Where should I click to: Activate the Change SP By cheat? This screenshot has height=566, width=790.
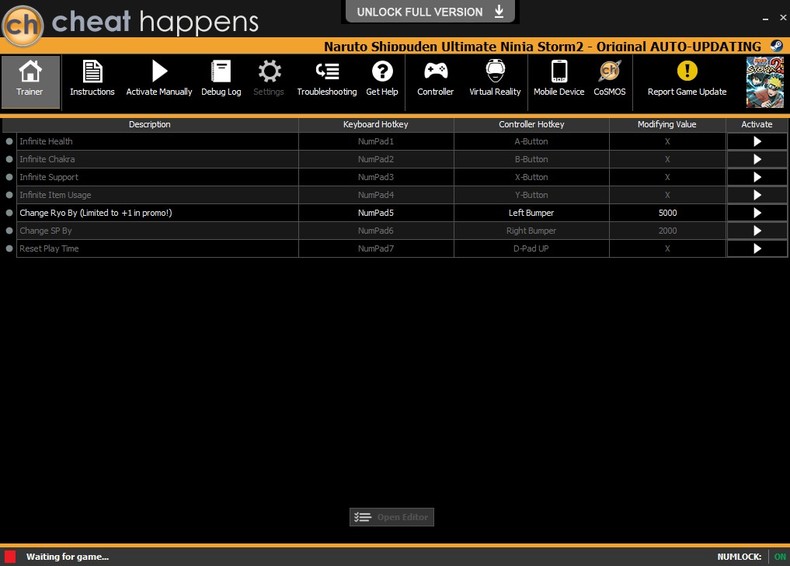click(757, 231)
